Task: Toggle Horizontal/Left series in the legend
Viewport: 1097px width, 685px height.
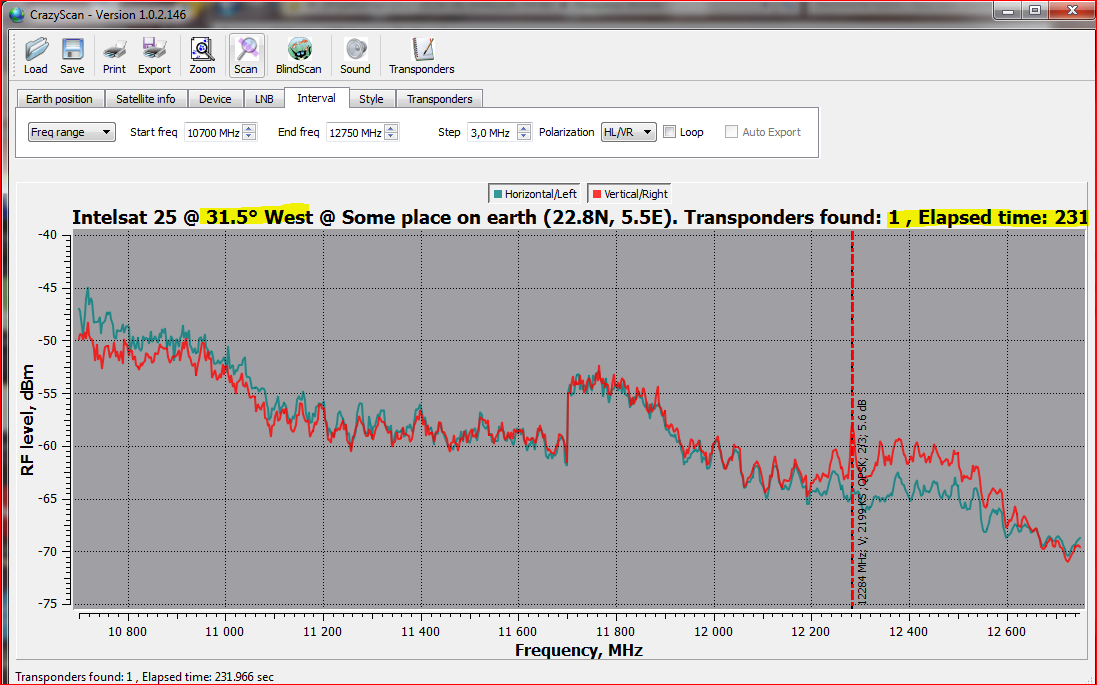Action: (x=534, y=194)
